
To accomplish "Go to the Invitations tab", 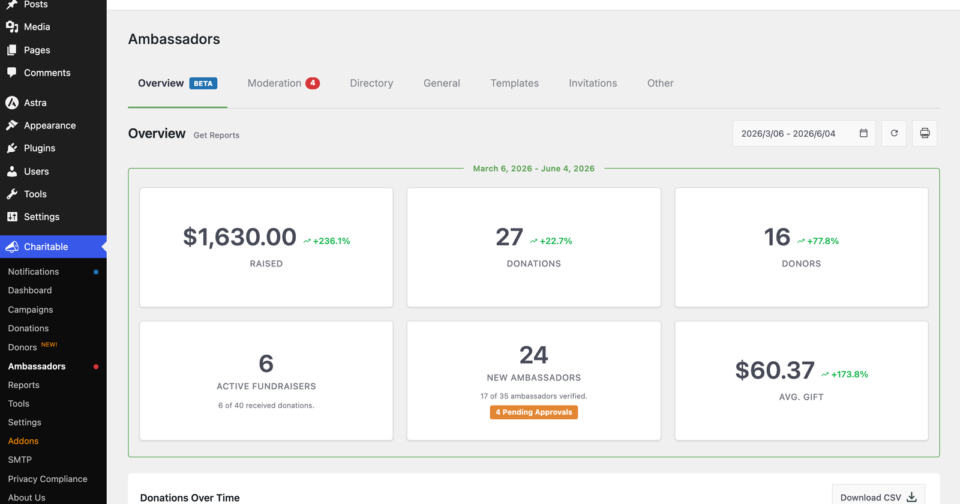I will (x=593, y=83).
